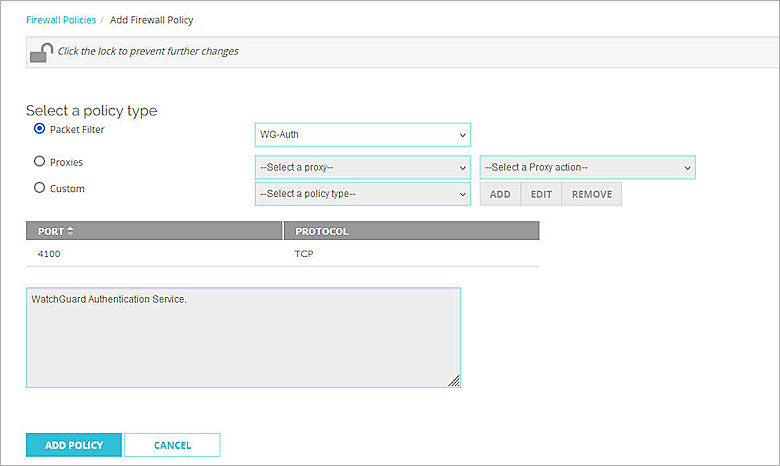780x466 pixels.
Task: Select the Packet Filter radio button
Action: (39, 129)
